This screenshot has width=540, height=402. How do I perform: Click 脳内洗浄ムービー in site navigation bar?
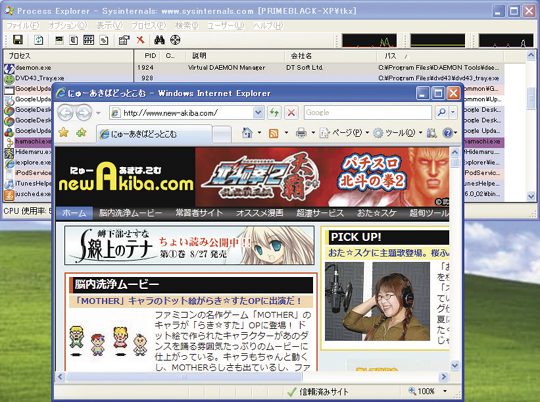[131, 213]
